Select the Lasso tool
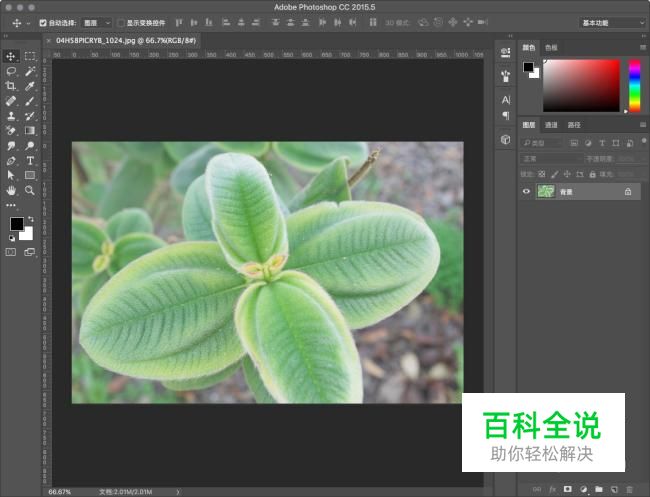The height and width of the screenshot is (497, 650). pos(11,72)
